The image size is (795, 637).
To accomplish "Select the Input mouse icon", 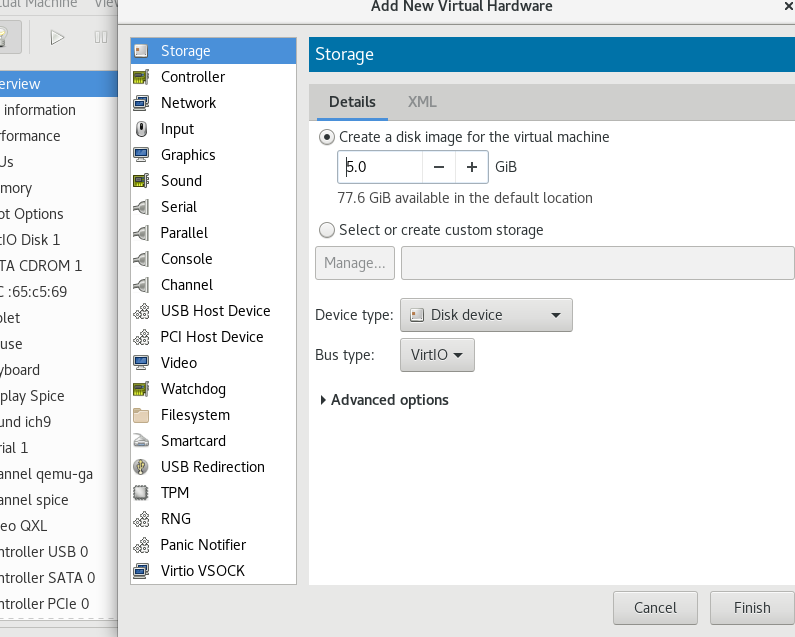I will [141, 129].
